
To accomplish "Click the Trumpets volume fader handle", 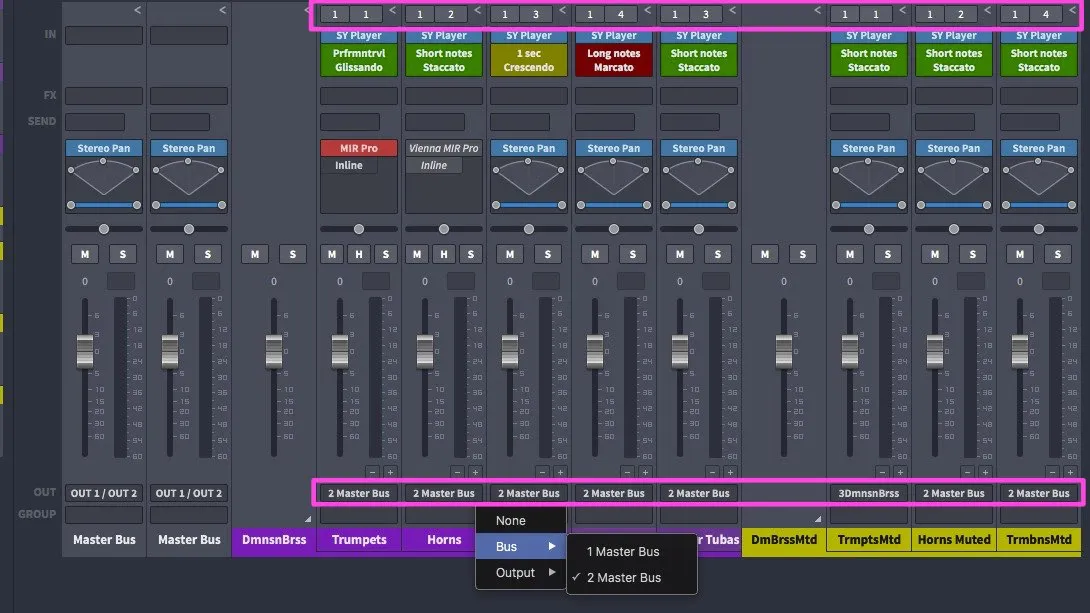I will 340,351.
